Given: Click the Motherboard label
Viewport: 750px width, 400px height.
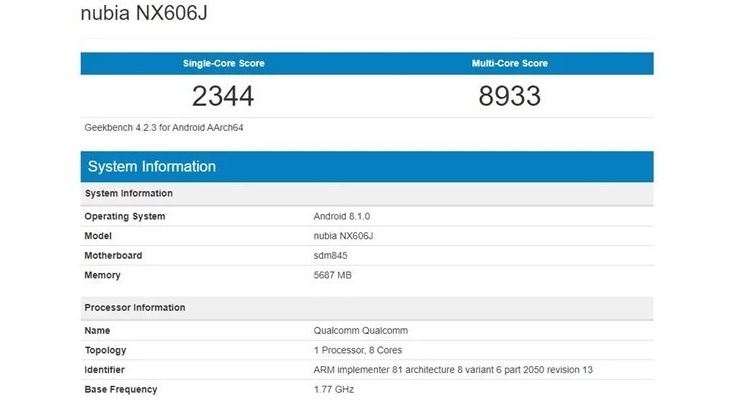Looking at the screenshot, I should pyautogui.click(x=113, y=256).
